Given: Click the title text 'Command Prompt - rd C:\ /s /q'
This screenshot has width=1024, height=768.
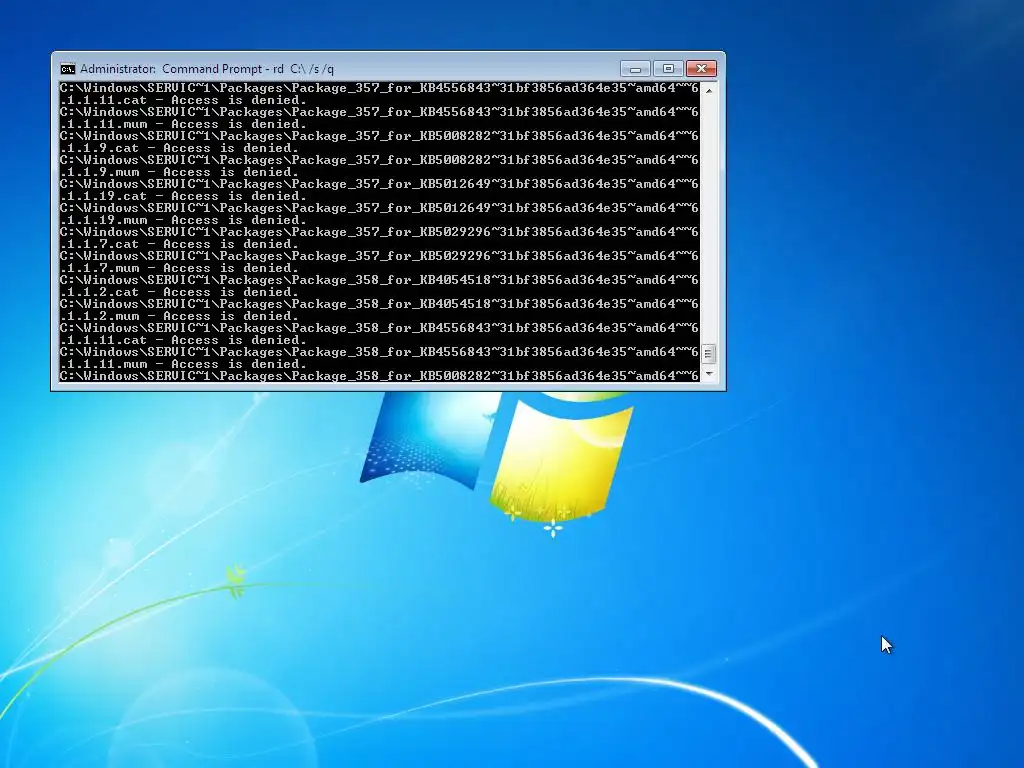Looking at the screenshot, I should pyautogui.click(x=248, y=69).
